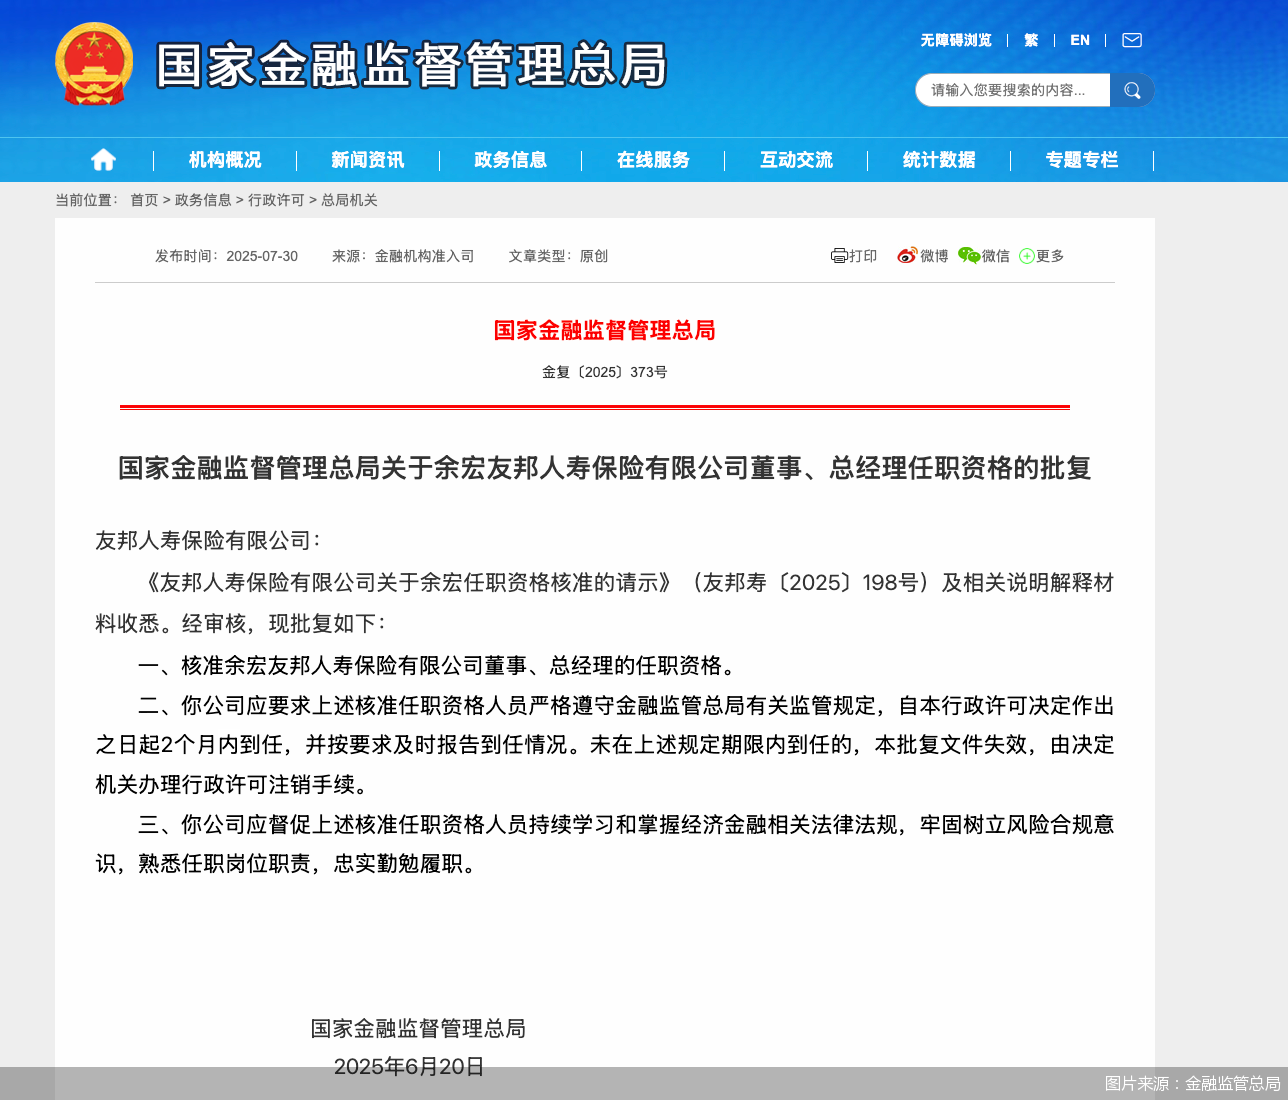Click the 打印 text label

(863, 256)
